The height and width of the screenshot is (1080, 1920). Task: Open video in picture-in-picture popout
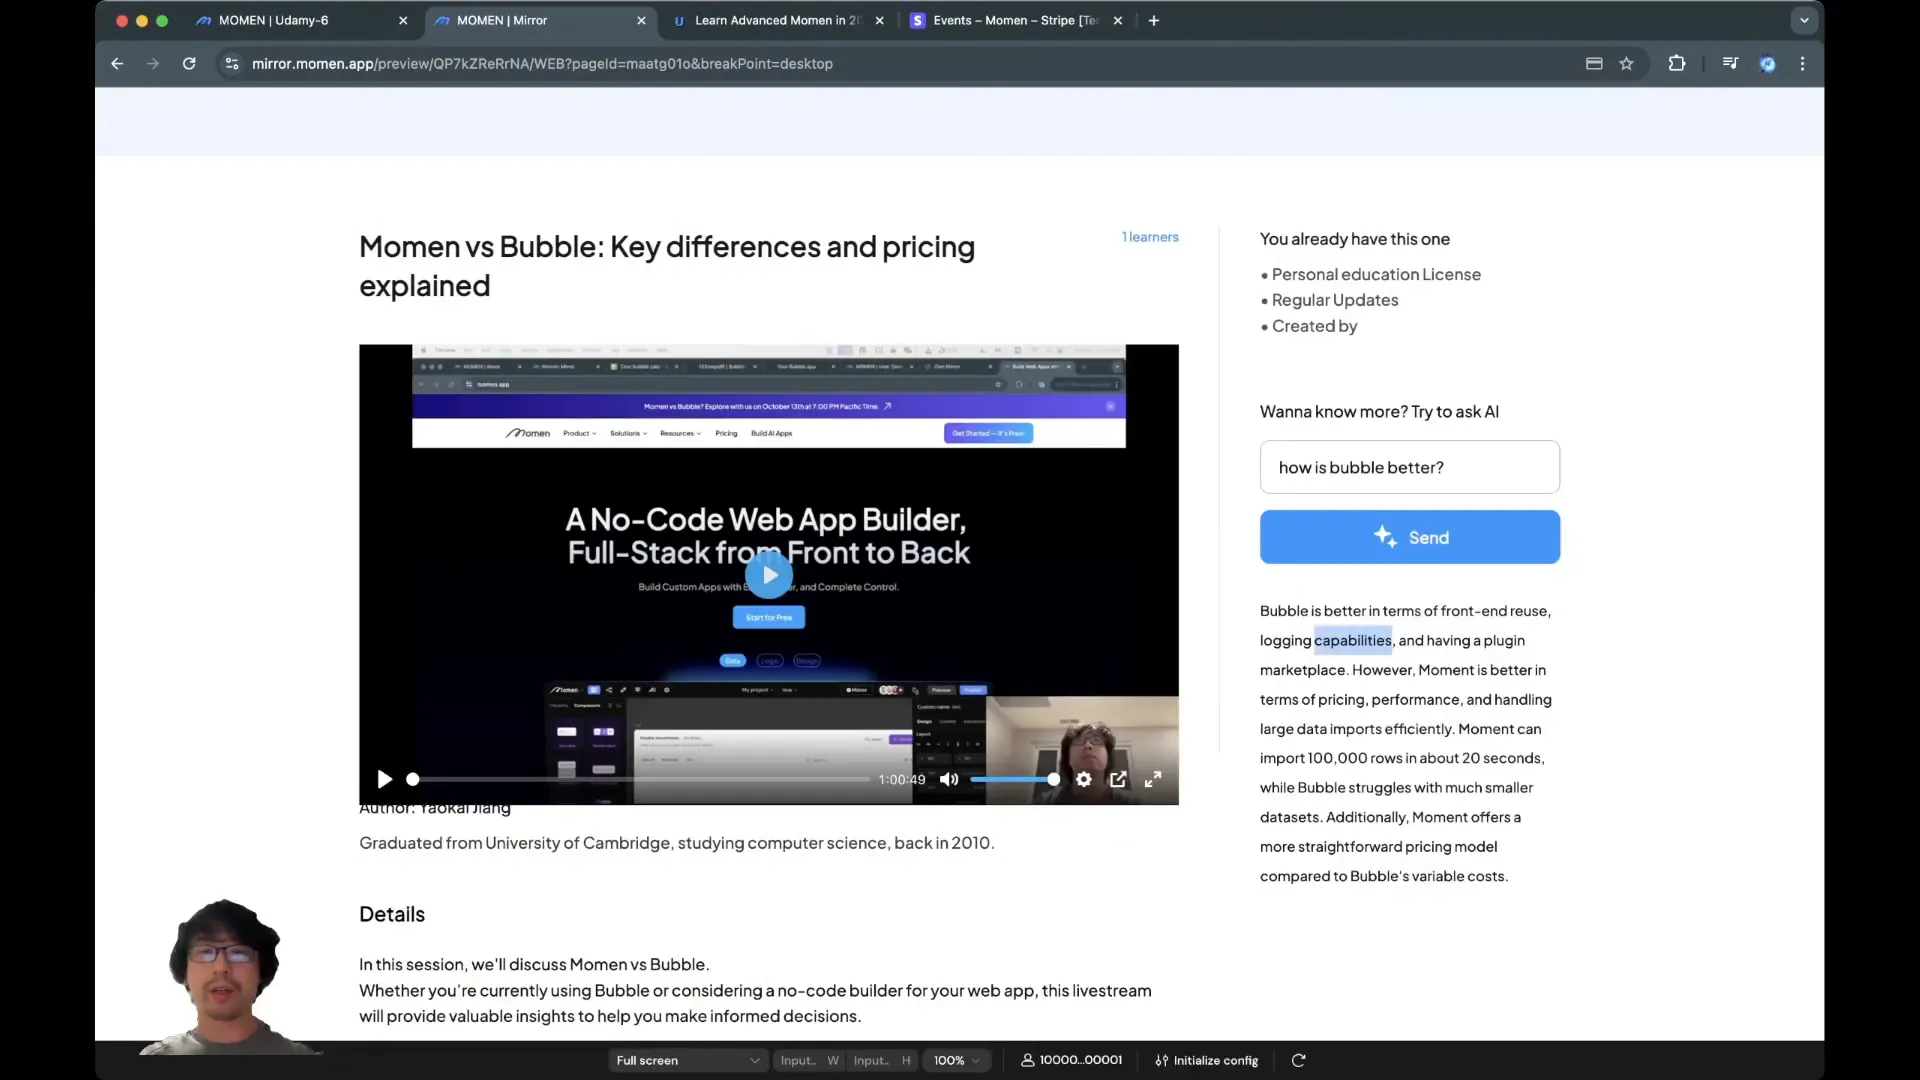pos(1118,779)
